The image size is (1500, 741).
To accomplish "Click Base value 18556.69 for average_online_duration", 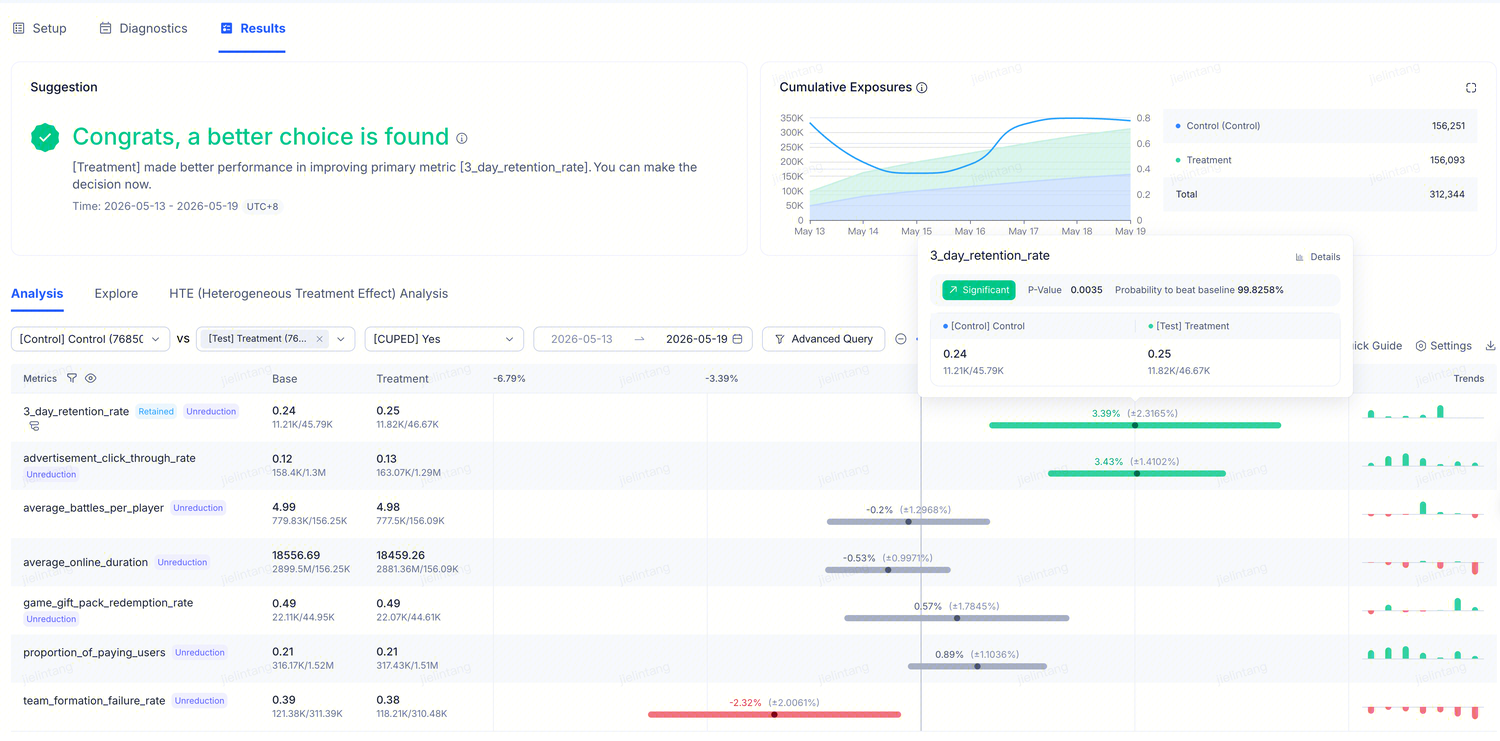I will [x=296, y=555].
